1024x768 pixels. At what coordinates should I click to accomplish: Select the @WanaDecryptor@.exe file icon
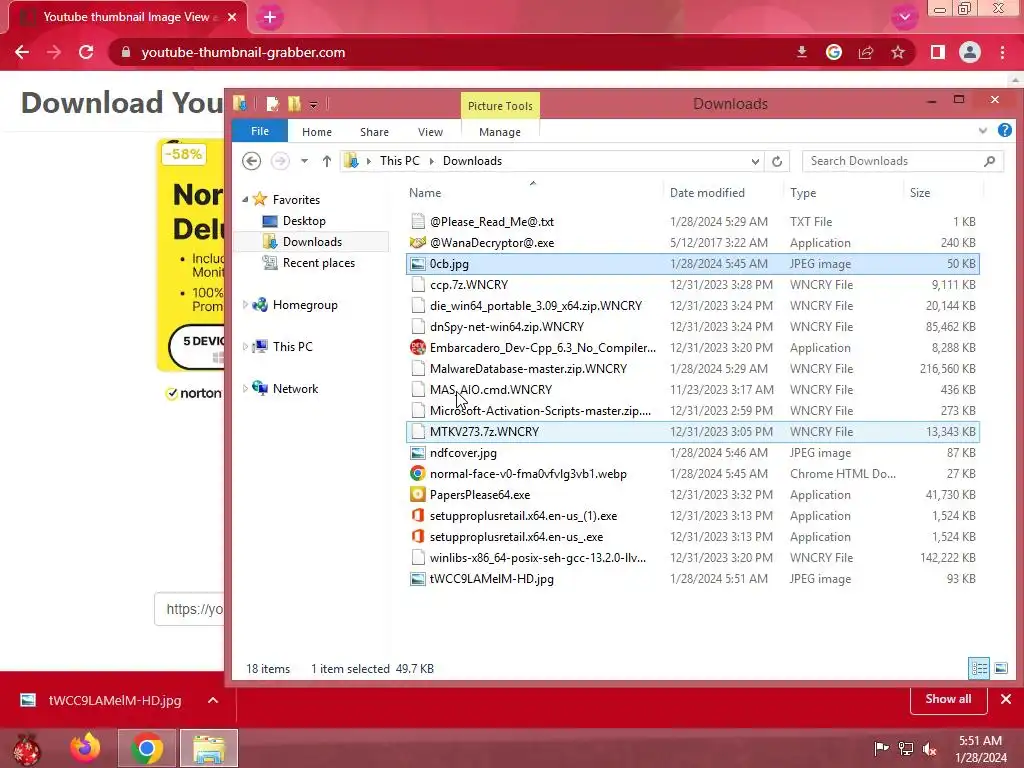coord(418,242)
